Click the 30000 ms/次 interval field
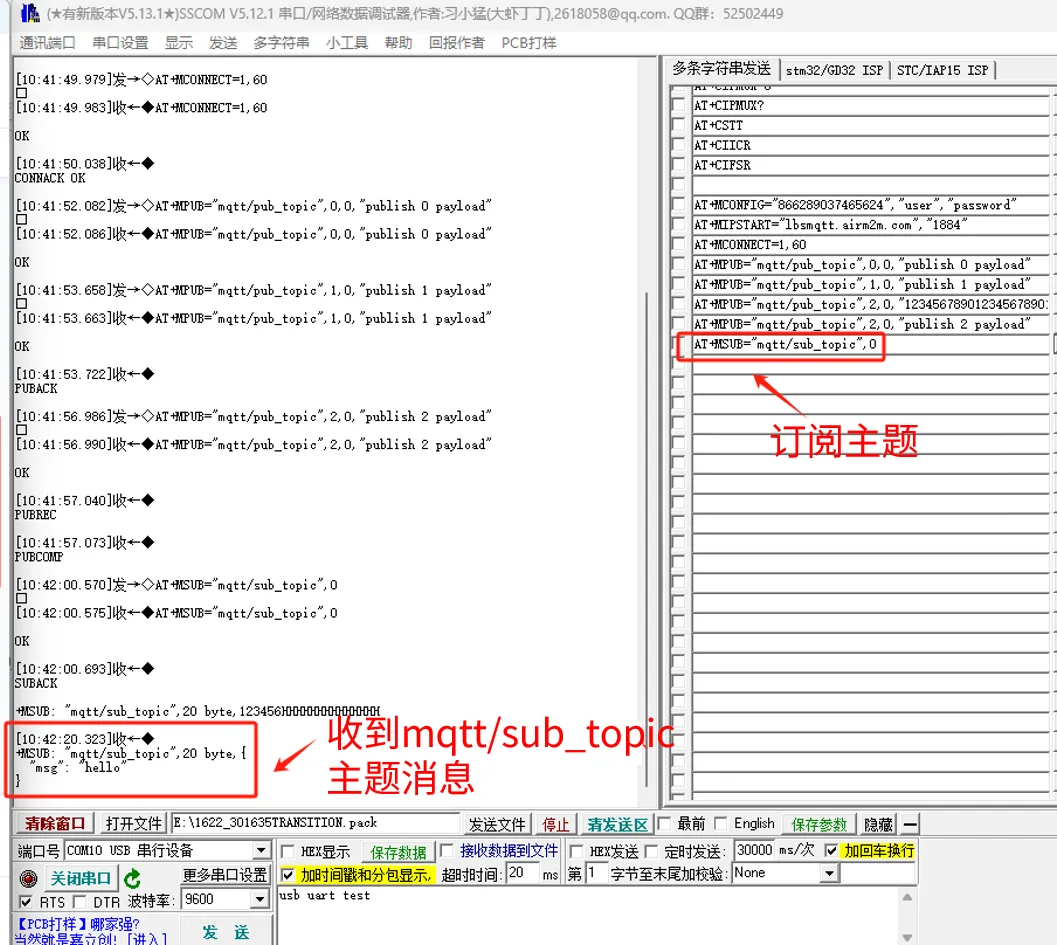This screenshot has height=945, width=1057. pos(754,850)
